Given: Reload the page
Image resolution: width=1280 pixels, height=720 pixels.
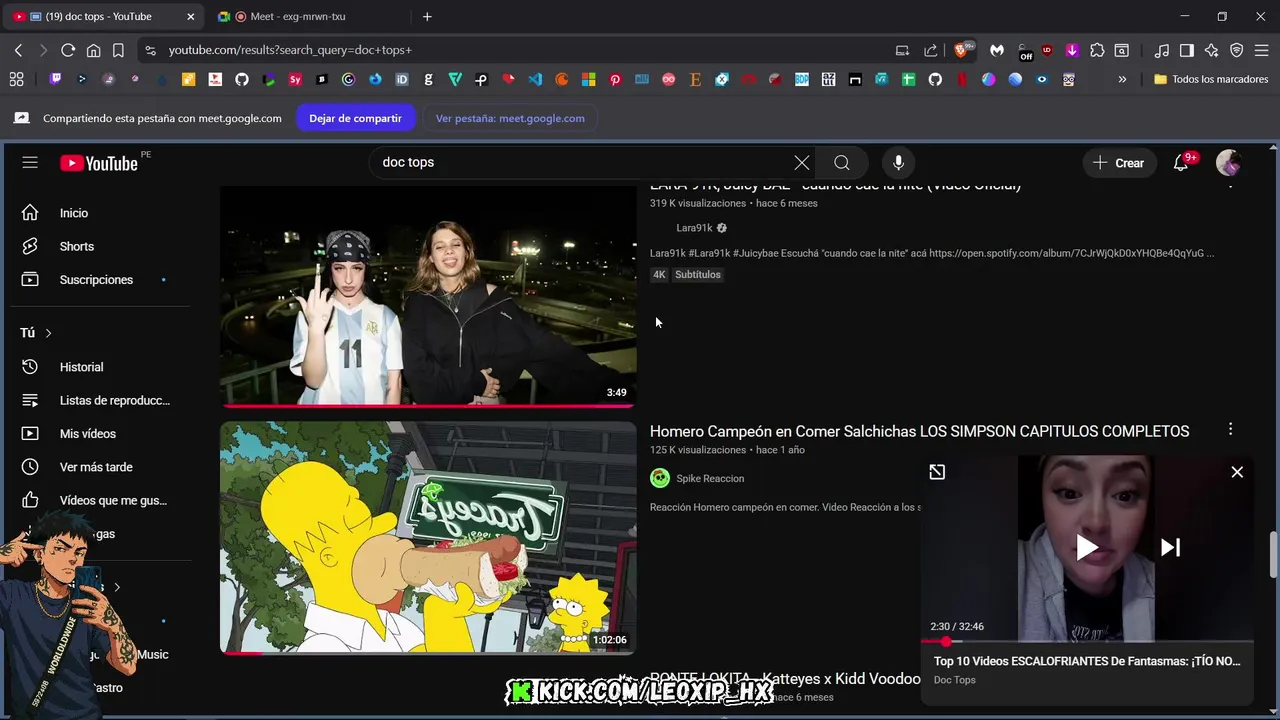Looking at the screenshot, I should point(68,50).
